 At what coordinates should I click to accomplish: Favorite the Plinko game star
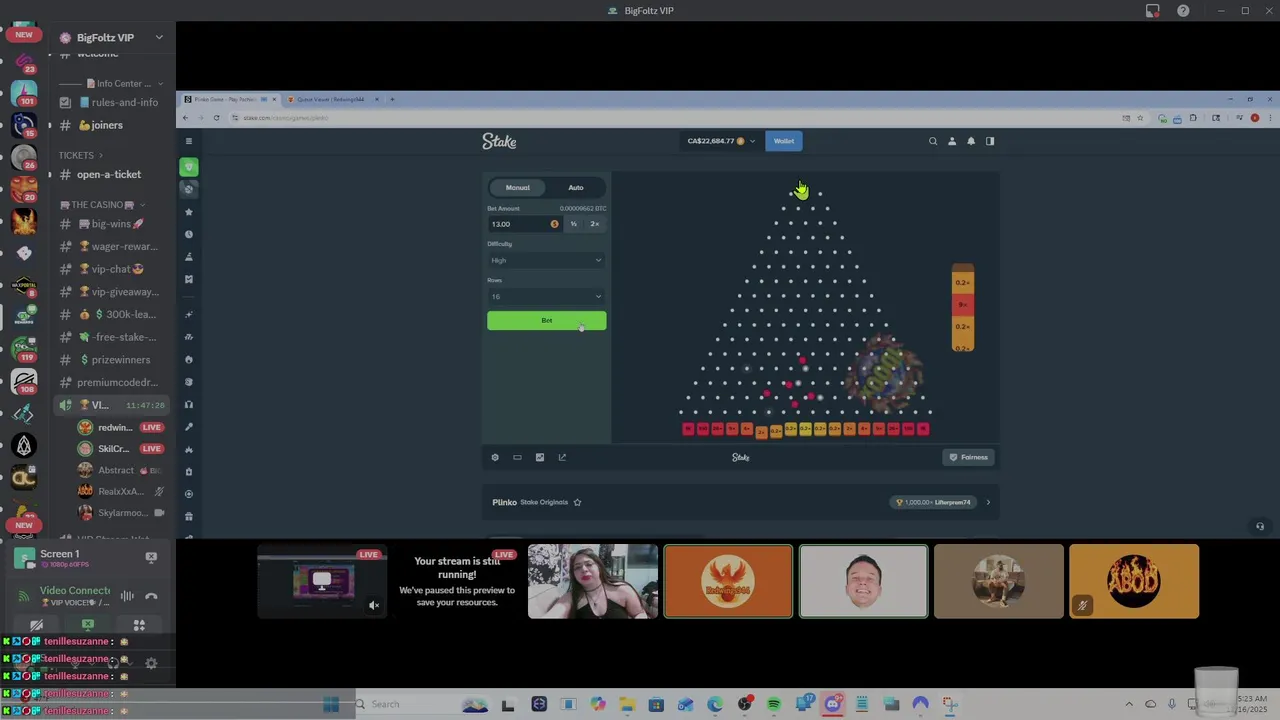pyautogui.click(x=577, y=502)
